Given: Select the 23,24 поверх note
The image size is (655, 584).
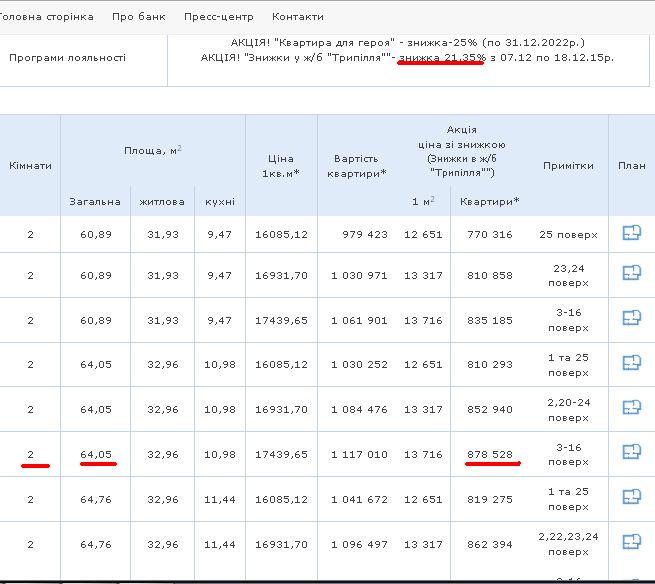Looking at the screenshot, I should [x=569, y=276].
